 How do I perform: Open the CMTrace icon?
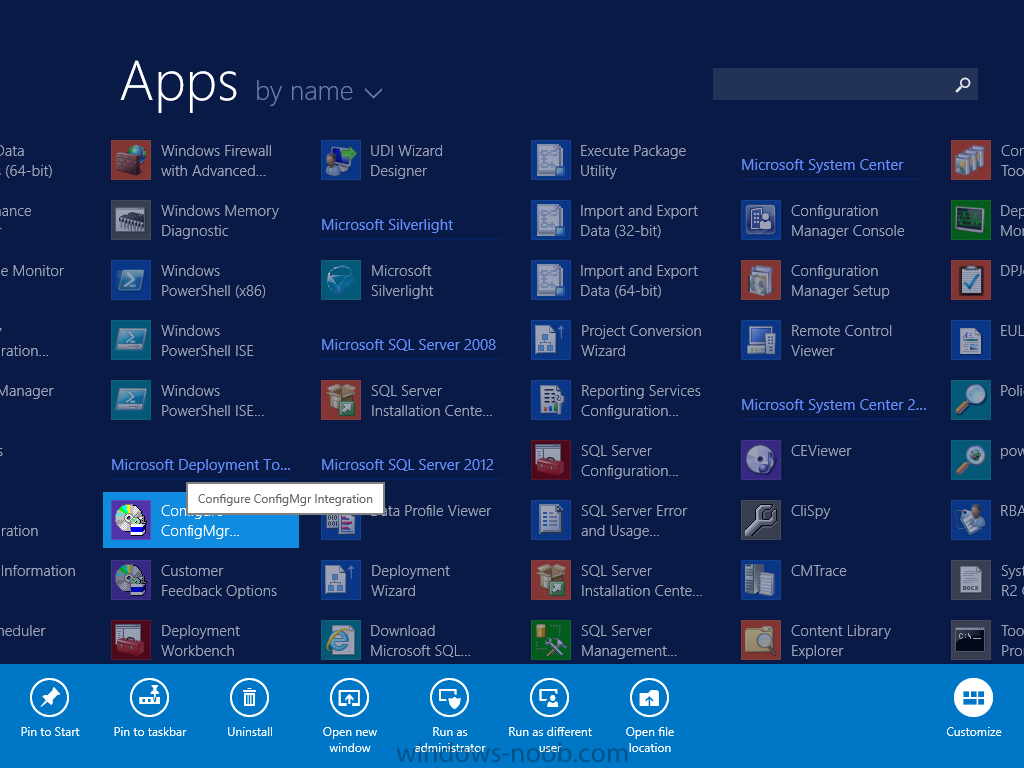click(x=761, y=581)
